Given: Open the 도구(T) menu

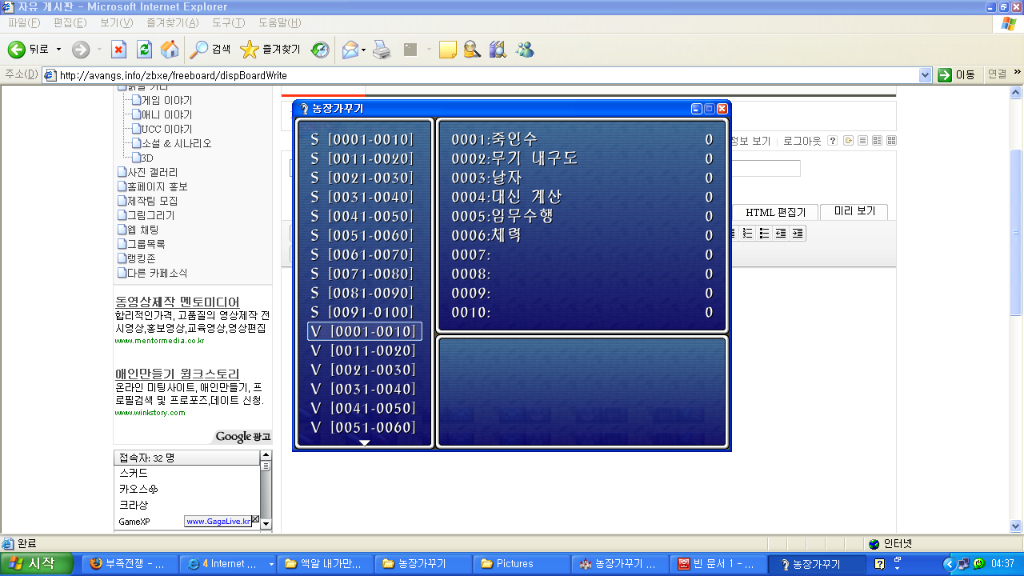Looking at the screenshot, I should (228, 23).
